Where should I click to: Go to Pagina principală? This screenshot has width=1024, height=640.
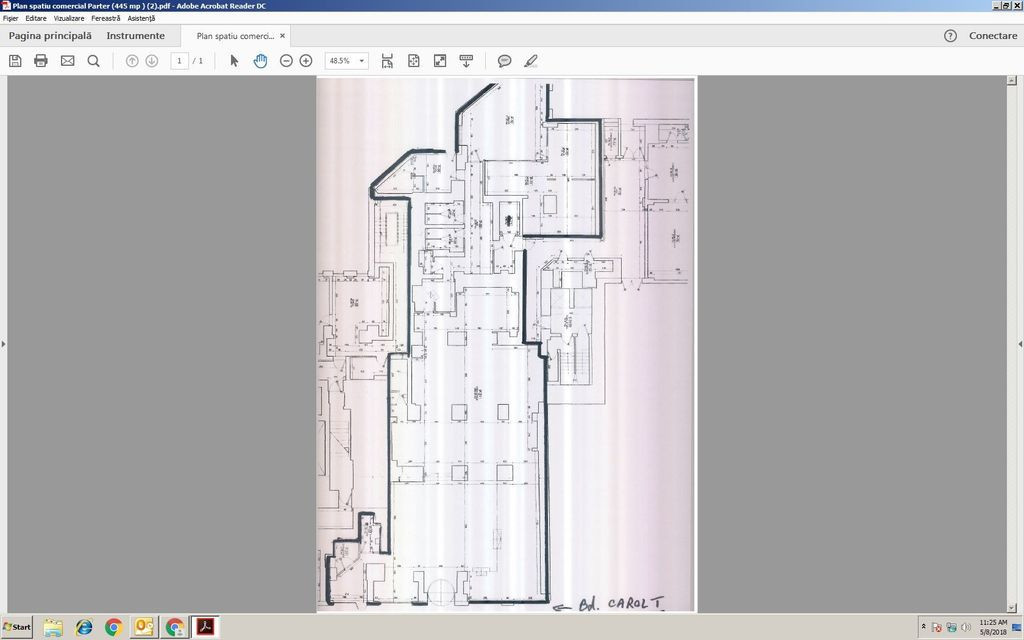50,36
